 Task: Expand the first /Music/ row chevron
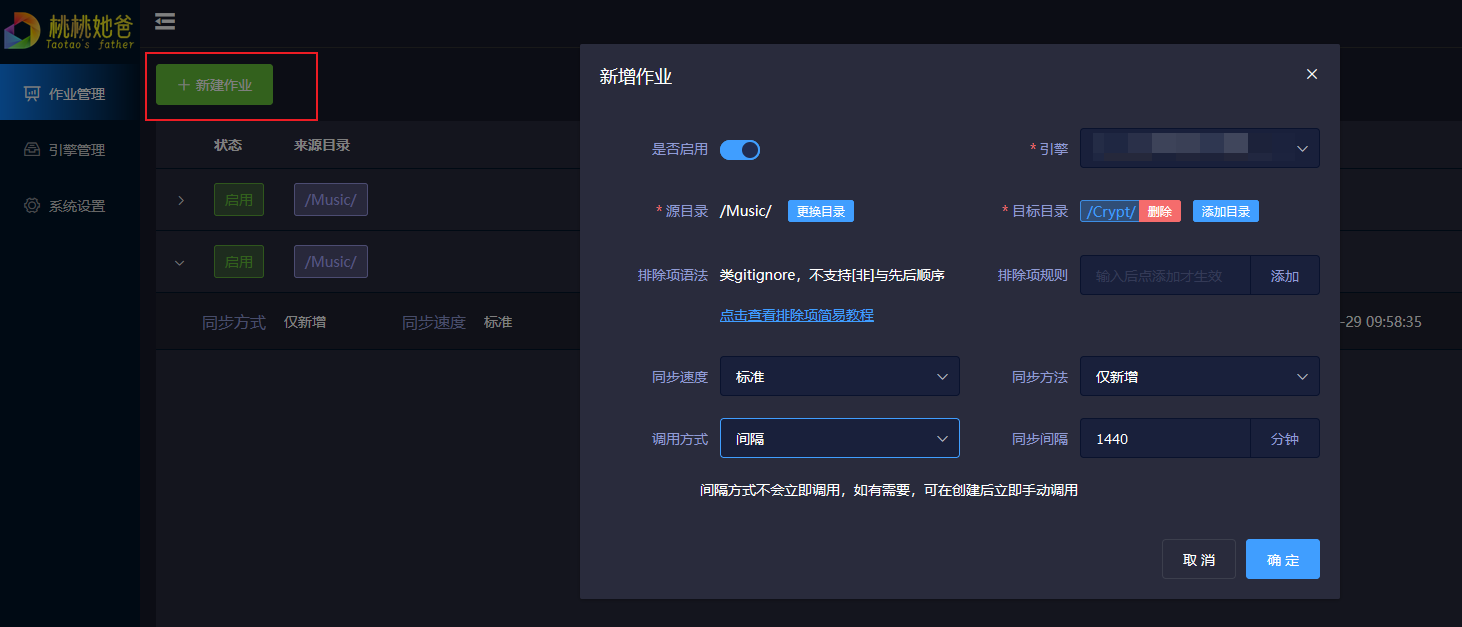(181, 200)
